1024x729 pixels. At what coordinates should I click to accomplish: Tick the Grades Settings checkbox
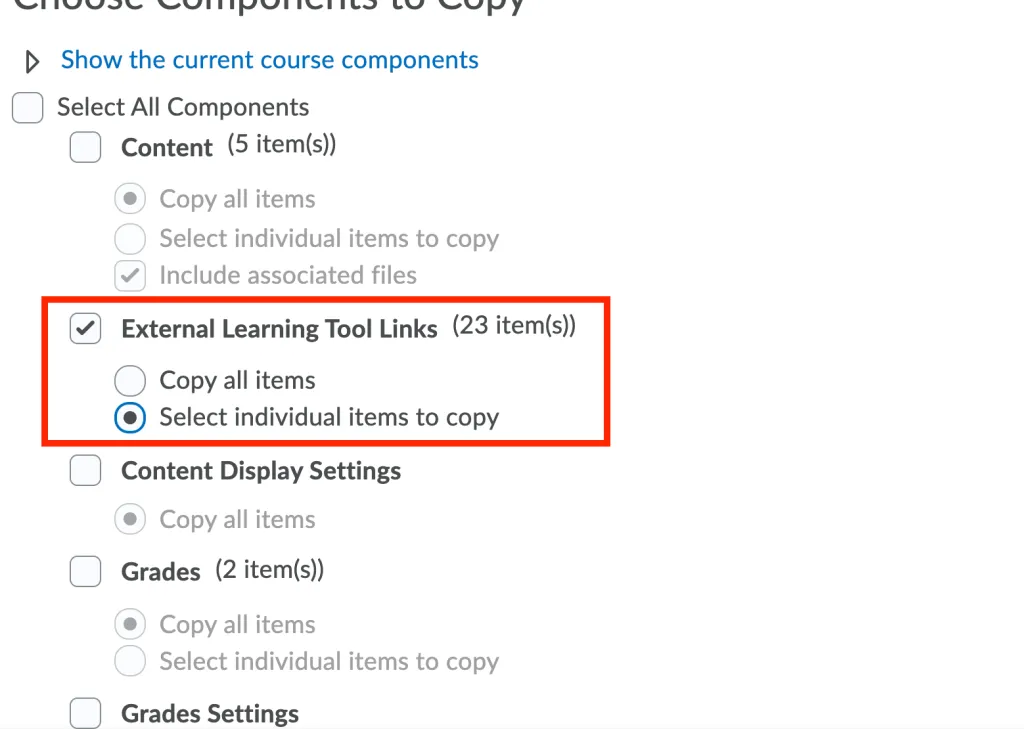[86, 713]
